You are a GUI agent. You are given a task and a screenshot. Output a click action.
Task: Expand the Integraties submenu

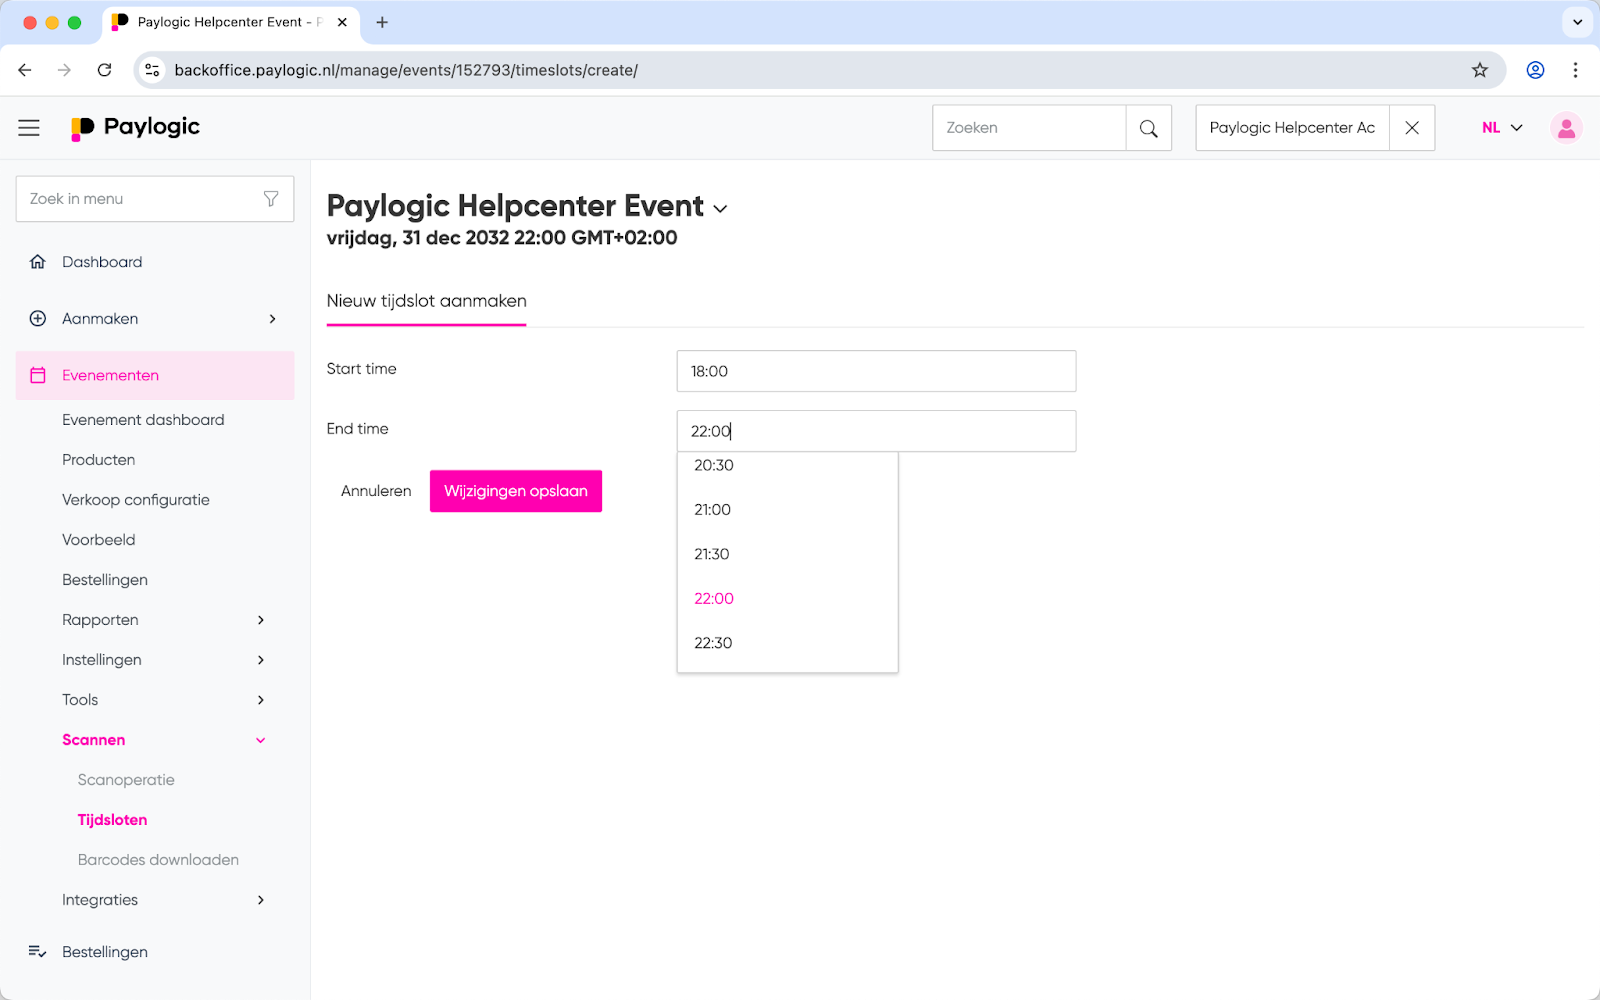point(261,900)
